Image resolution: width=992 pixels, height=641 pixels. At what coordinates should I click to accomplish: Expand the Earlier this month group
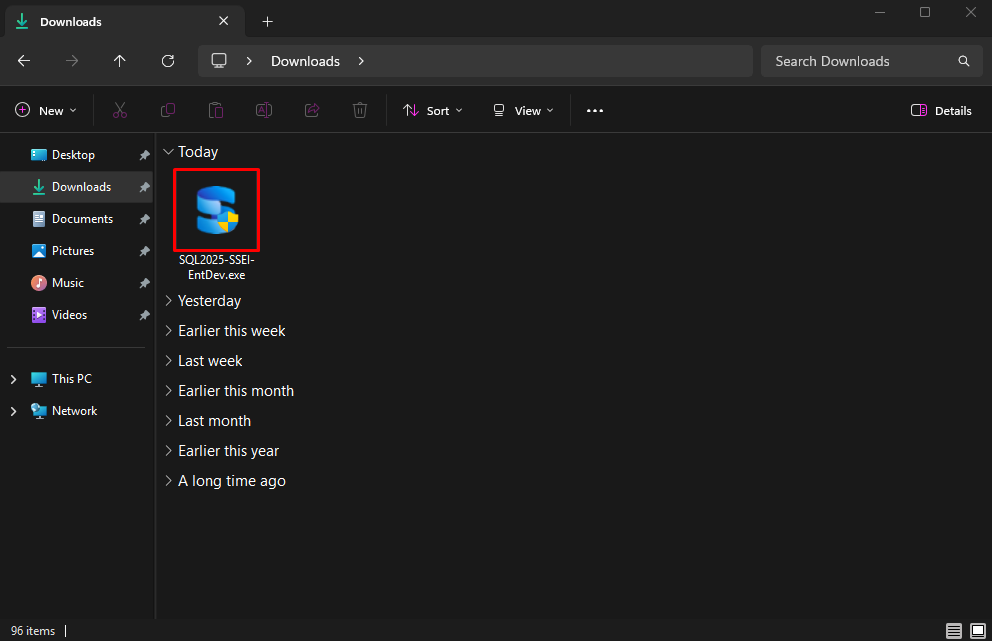(x=168, y=390)
